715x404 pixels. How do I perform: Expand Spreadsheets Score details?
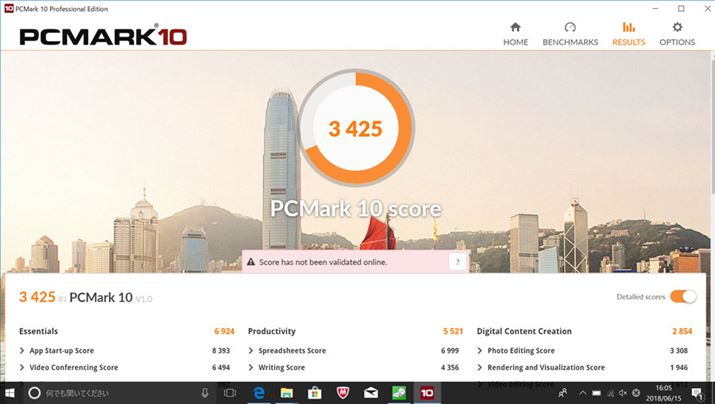coord(251,351)
